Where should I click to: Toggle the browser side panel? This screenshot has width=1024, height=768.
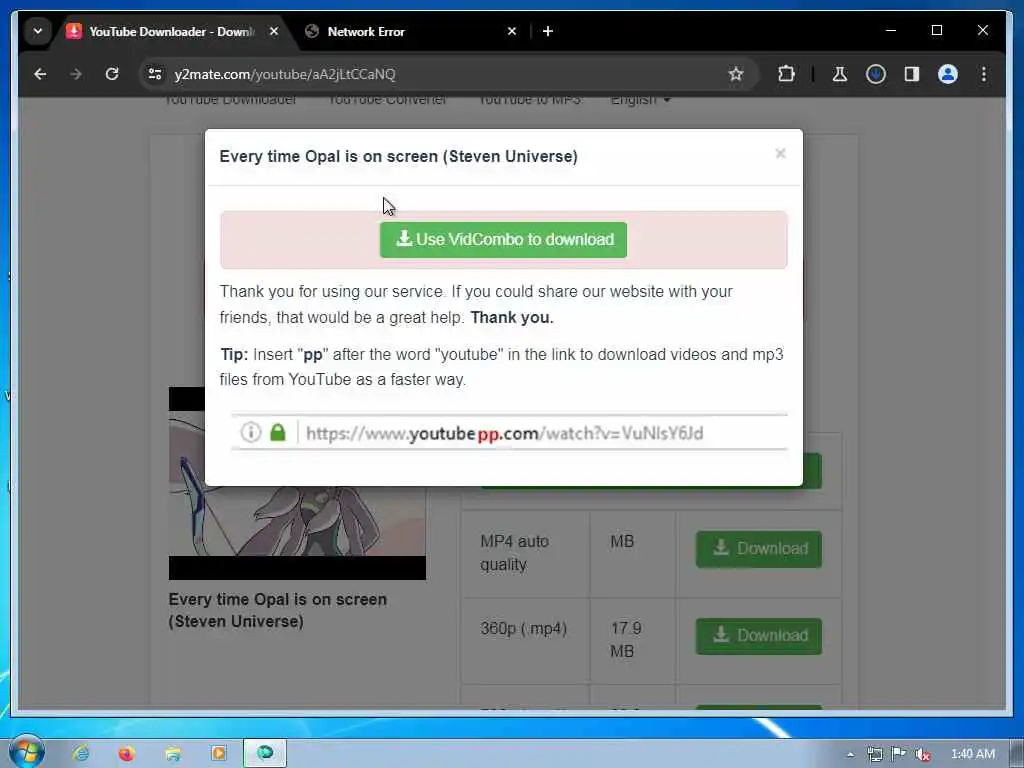pos(912,74)
